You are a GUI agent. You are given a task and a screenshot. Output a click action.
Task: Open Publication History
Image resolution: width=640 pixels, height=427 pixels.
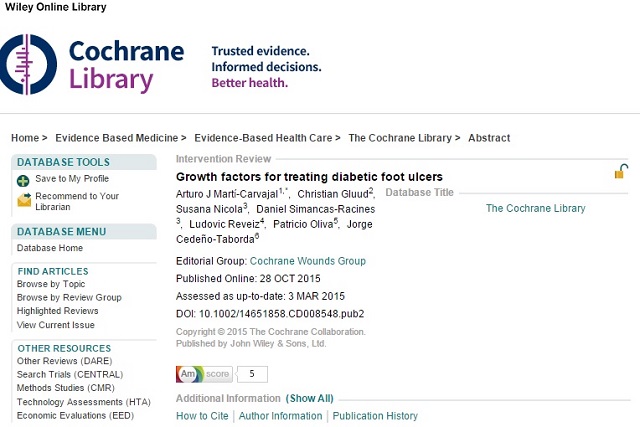(x=375, y=416)
